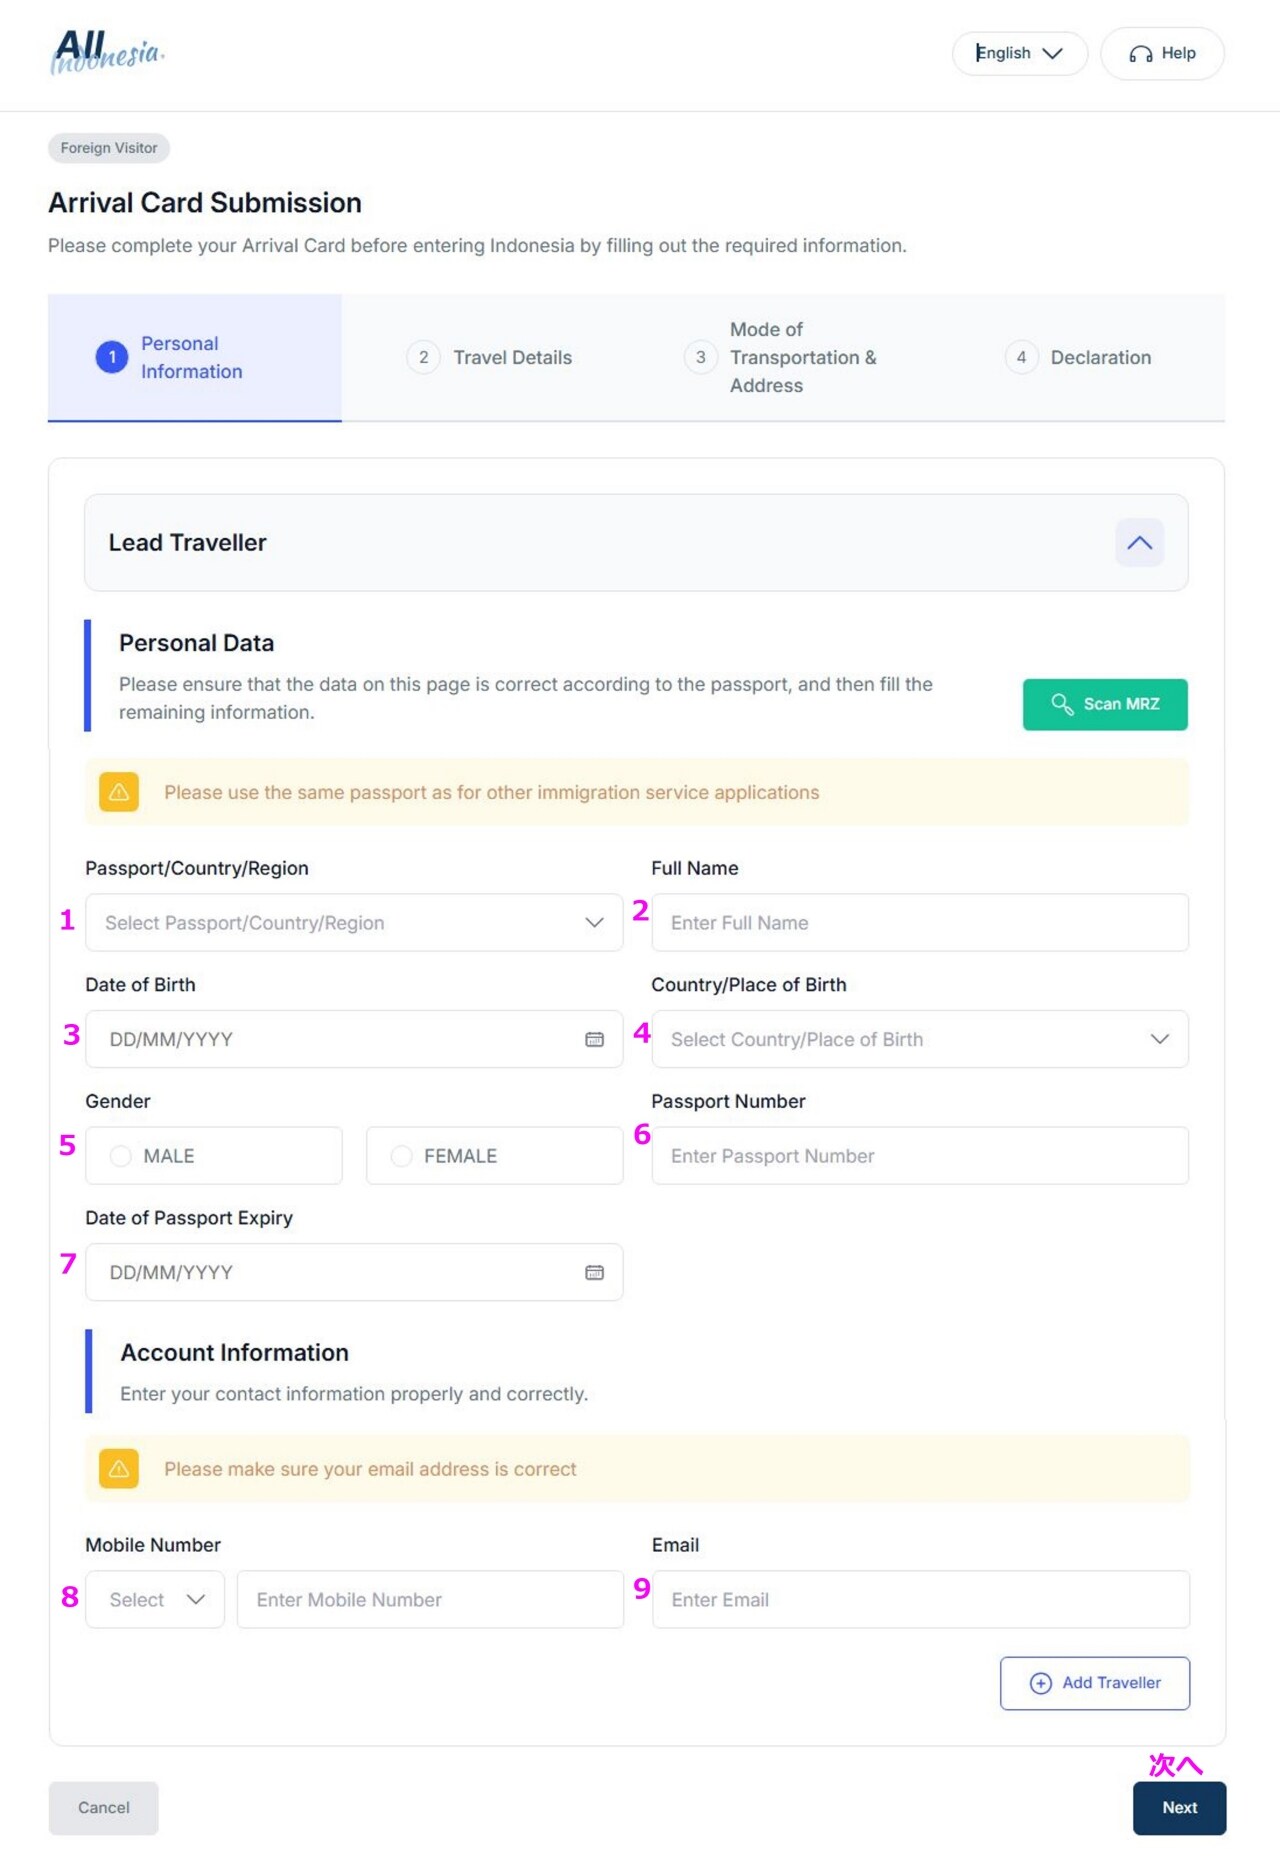Switch to the Declaration step tab
Viewport: 1280px width, 1875px height.
pyautogui.click(x=1078, y=357)
